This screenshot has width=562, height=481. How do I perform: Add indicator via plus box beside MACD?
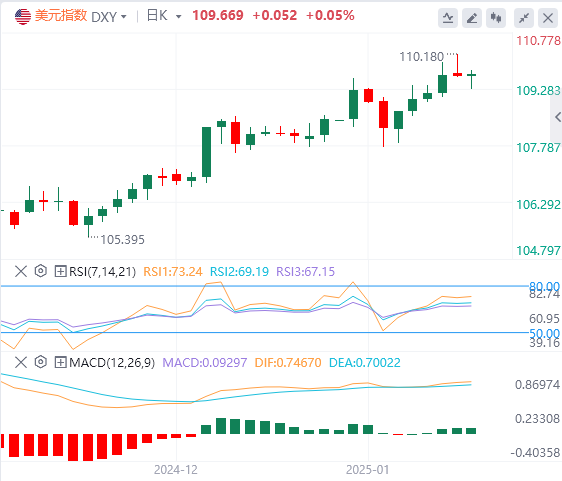60,362
